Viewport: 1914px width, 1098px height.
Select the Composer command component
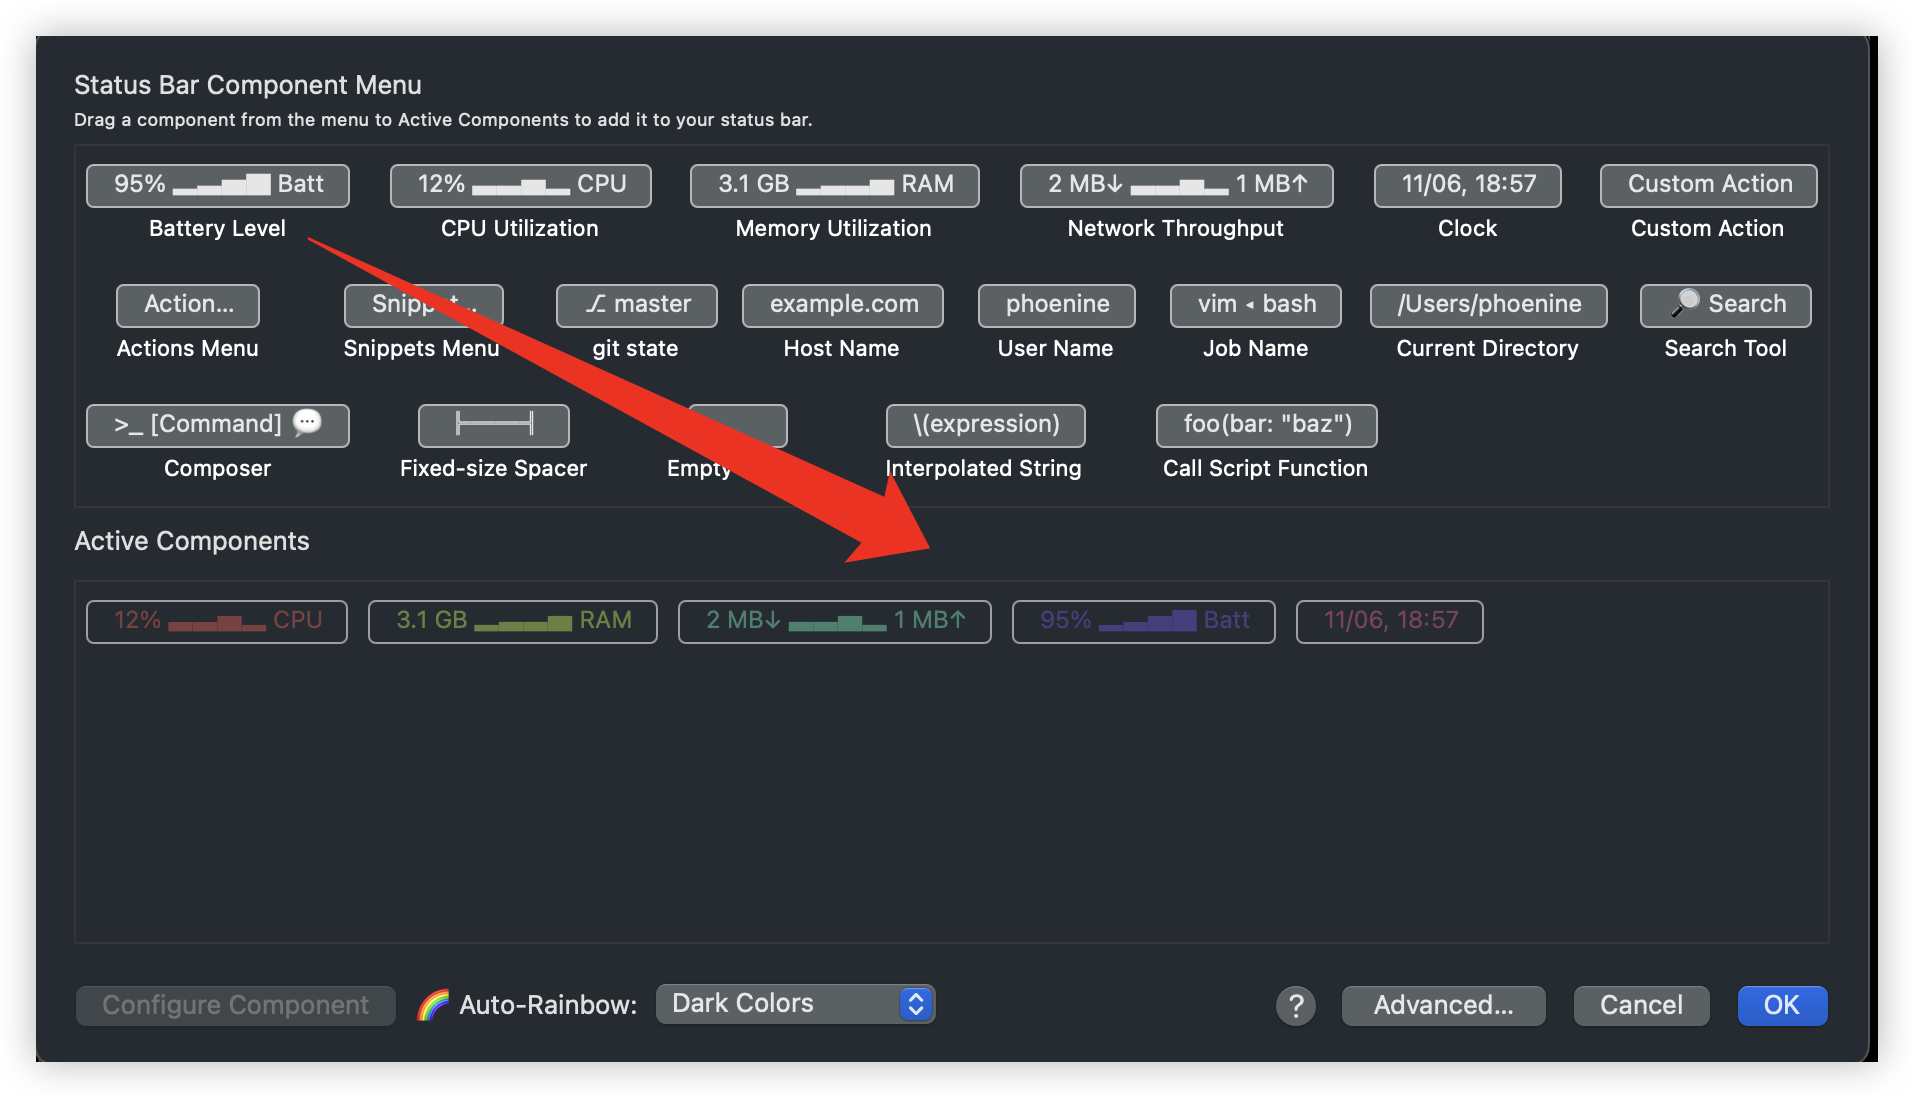tap(218, 426)
